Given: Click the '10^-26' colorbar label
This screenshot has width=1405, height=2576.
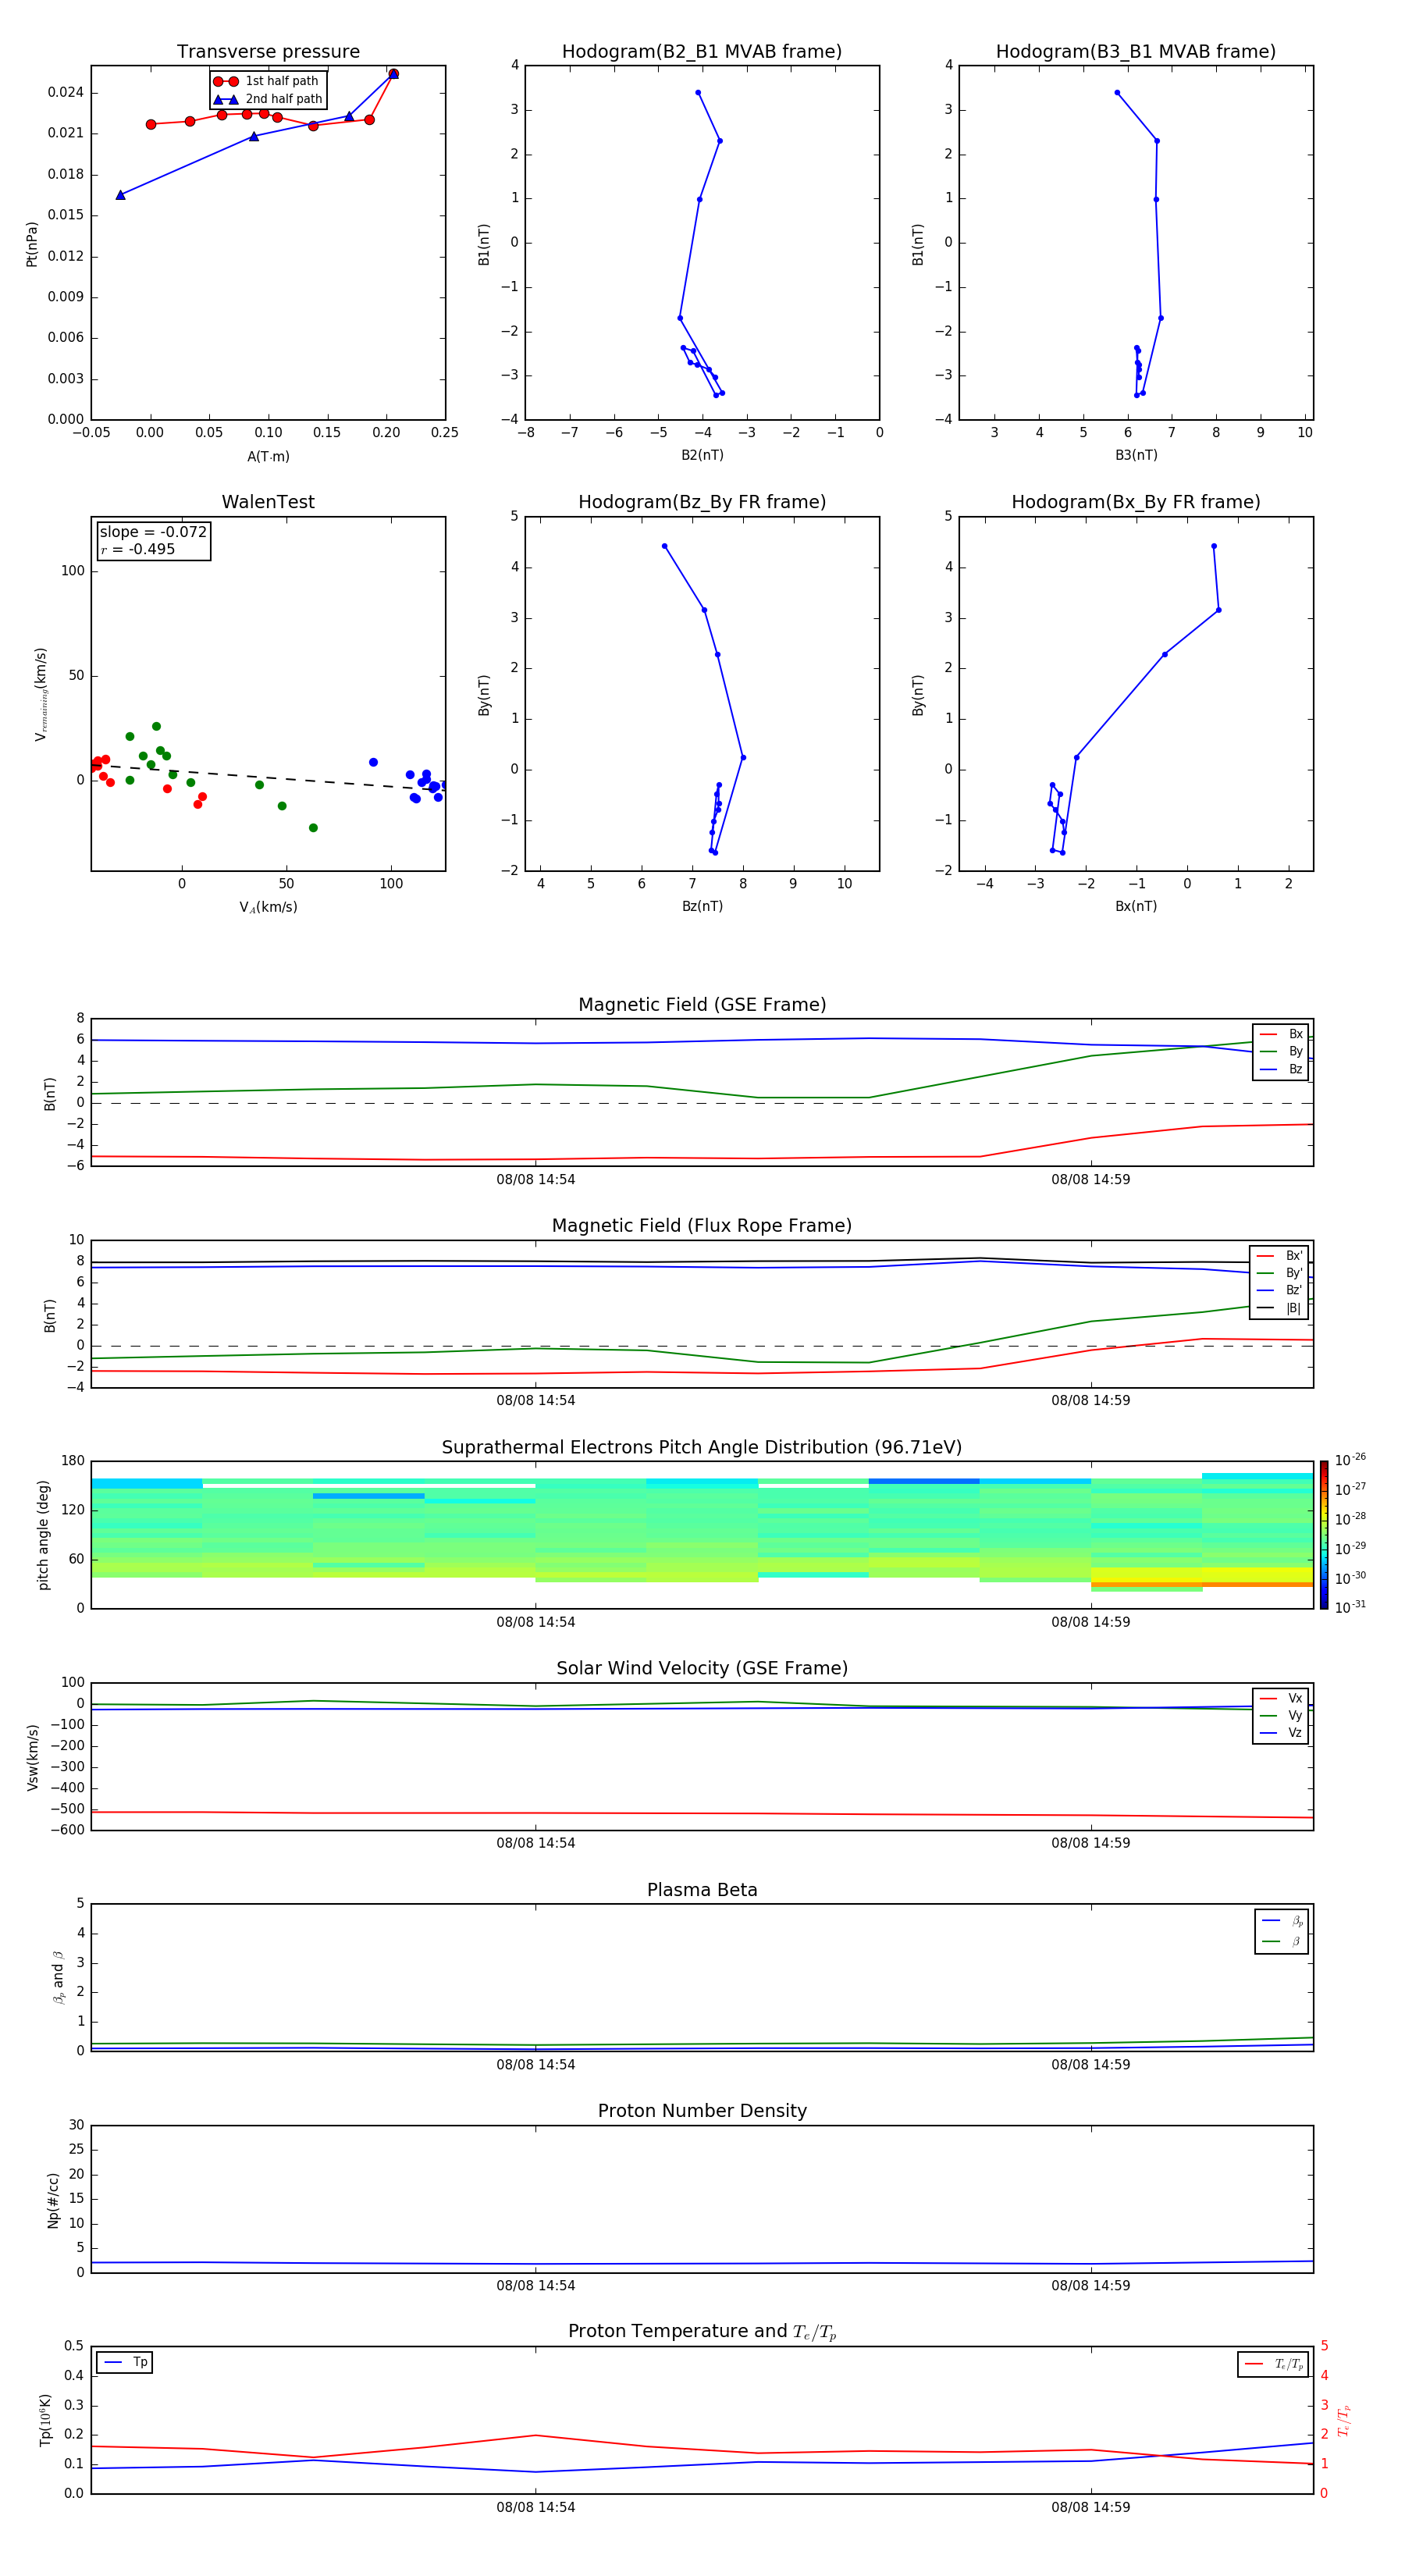Looking at the screenshot, I should click(x=1351, y=1460).
